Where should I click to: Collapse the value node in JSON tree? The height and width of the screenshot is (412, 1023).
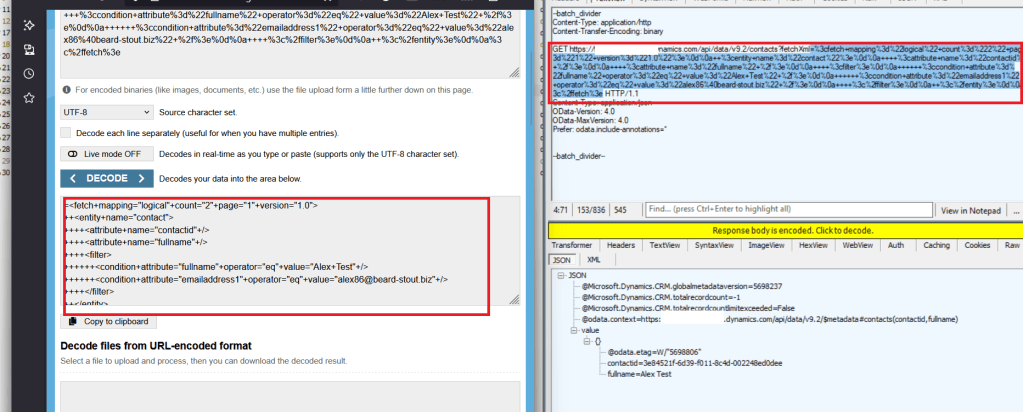point(574,330)
